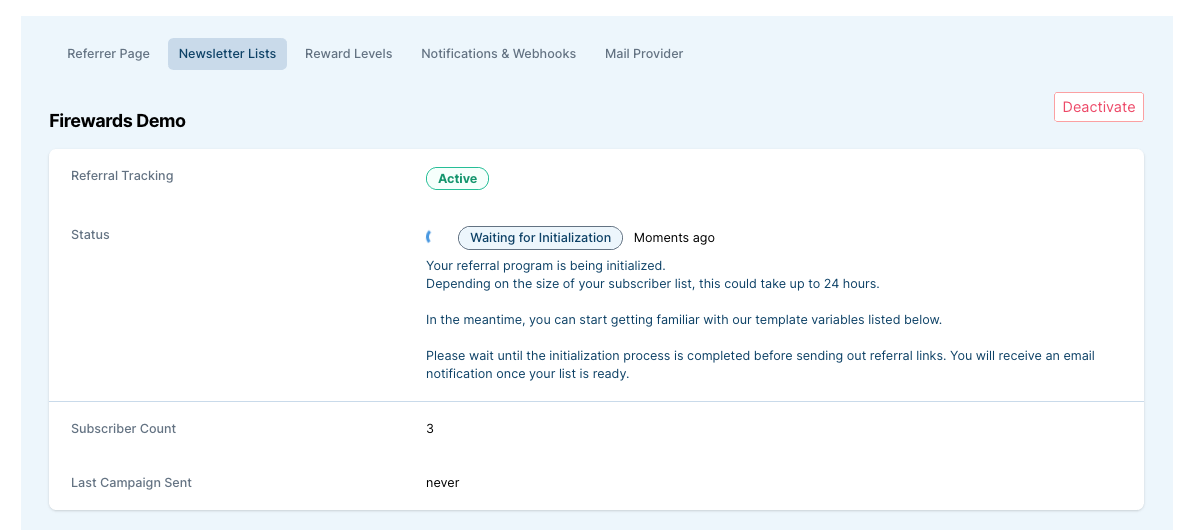Click 'Your referral program is being initialized.'
1188x530 pixels.
click(546, 266)
